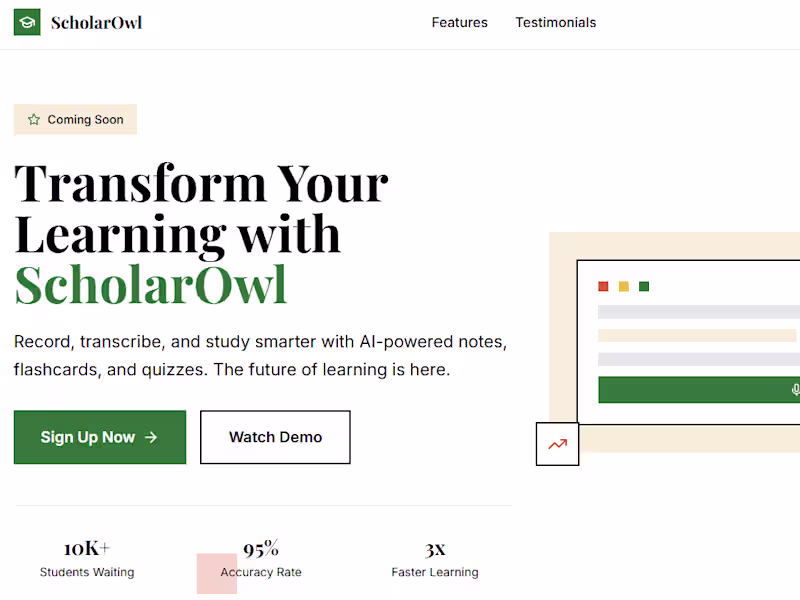Click the yellow dot in mockup window
Image resolution: width=800 pixels, height=600 pixels.
tap(624, 287)
